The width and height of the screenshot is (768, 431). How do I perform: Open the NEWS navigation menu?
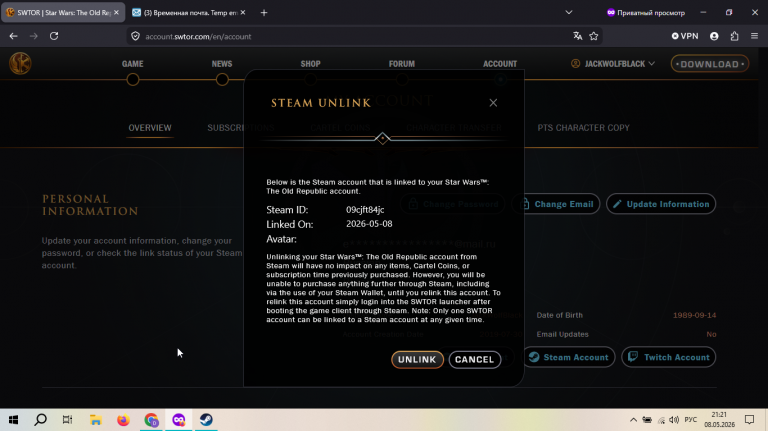tap(222, 64)
